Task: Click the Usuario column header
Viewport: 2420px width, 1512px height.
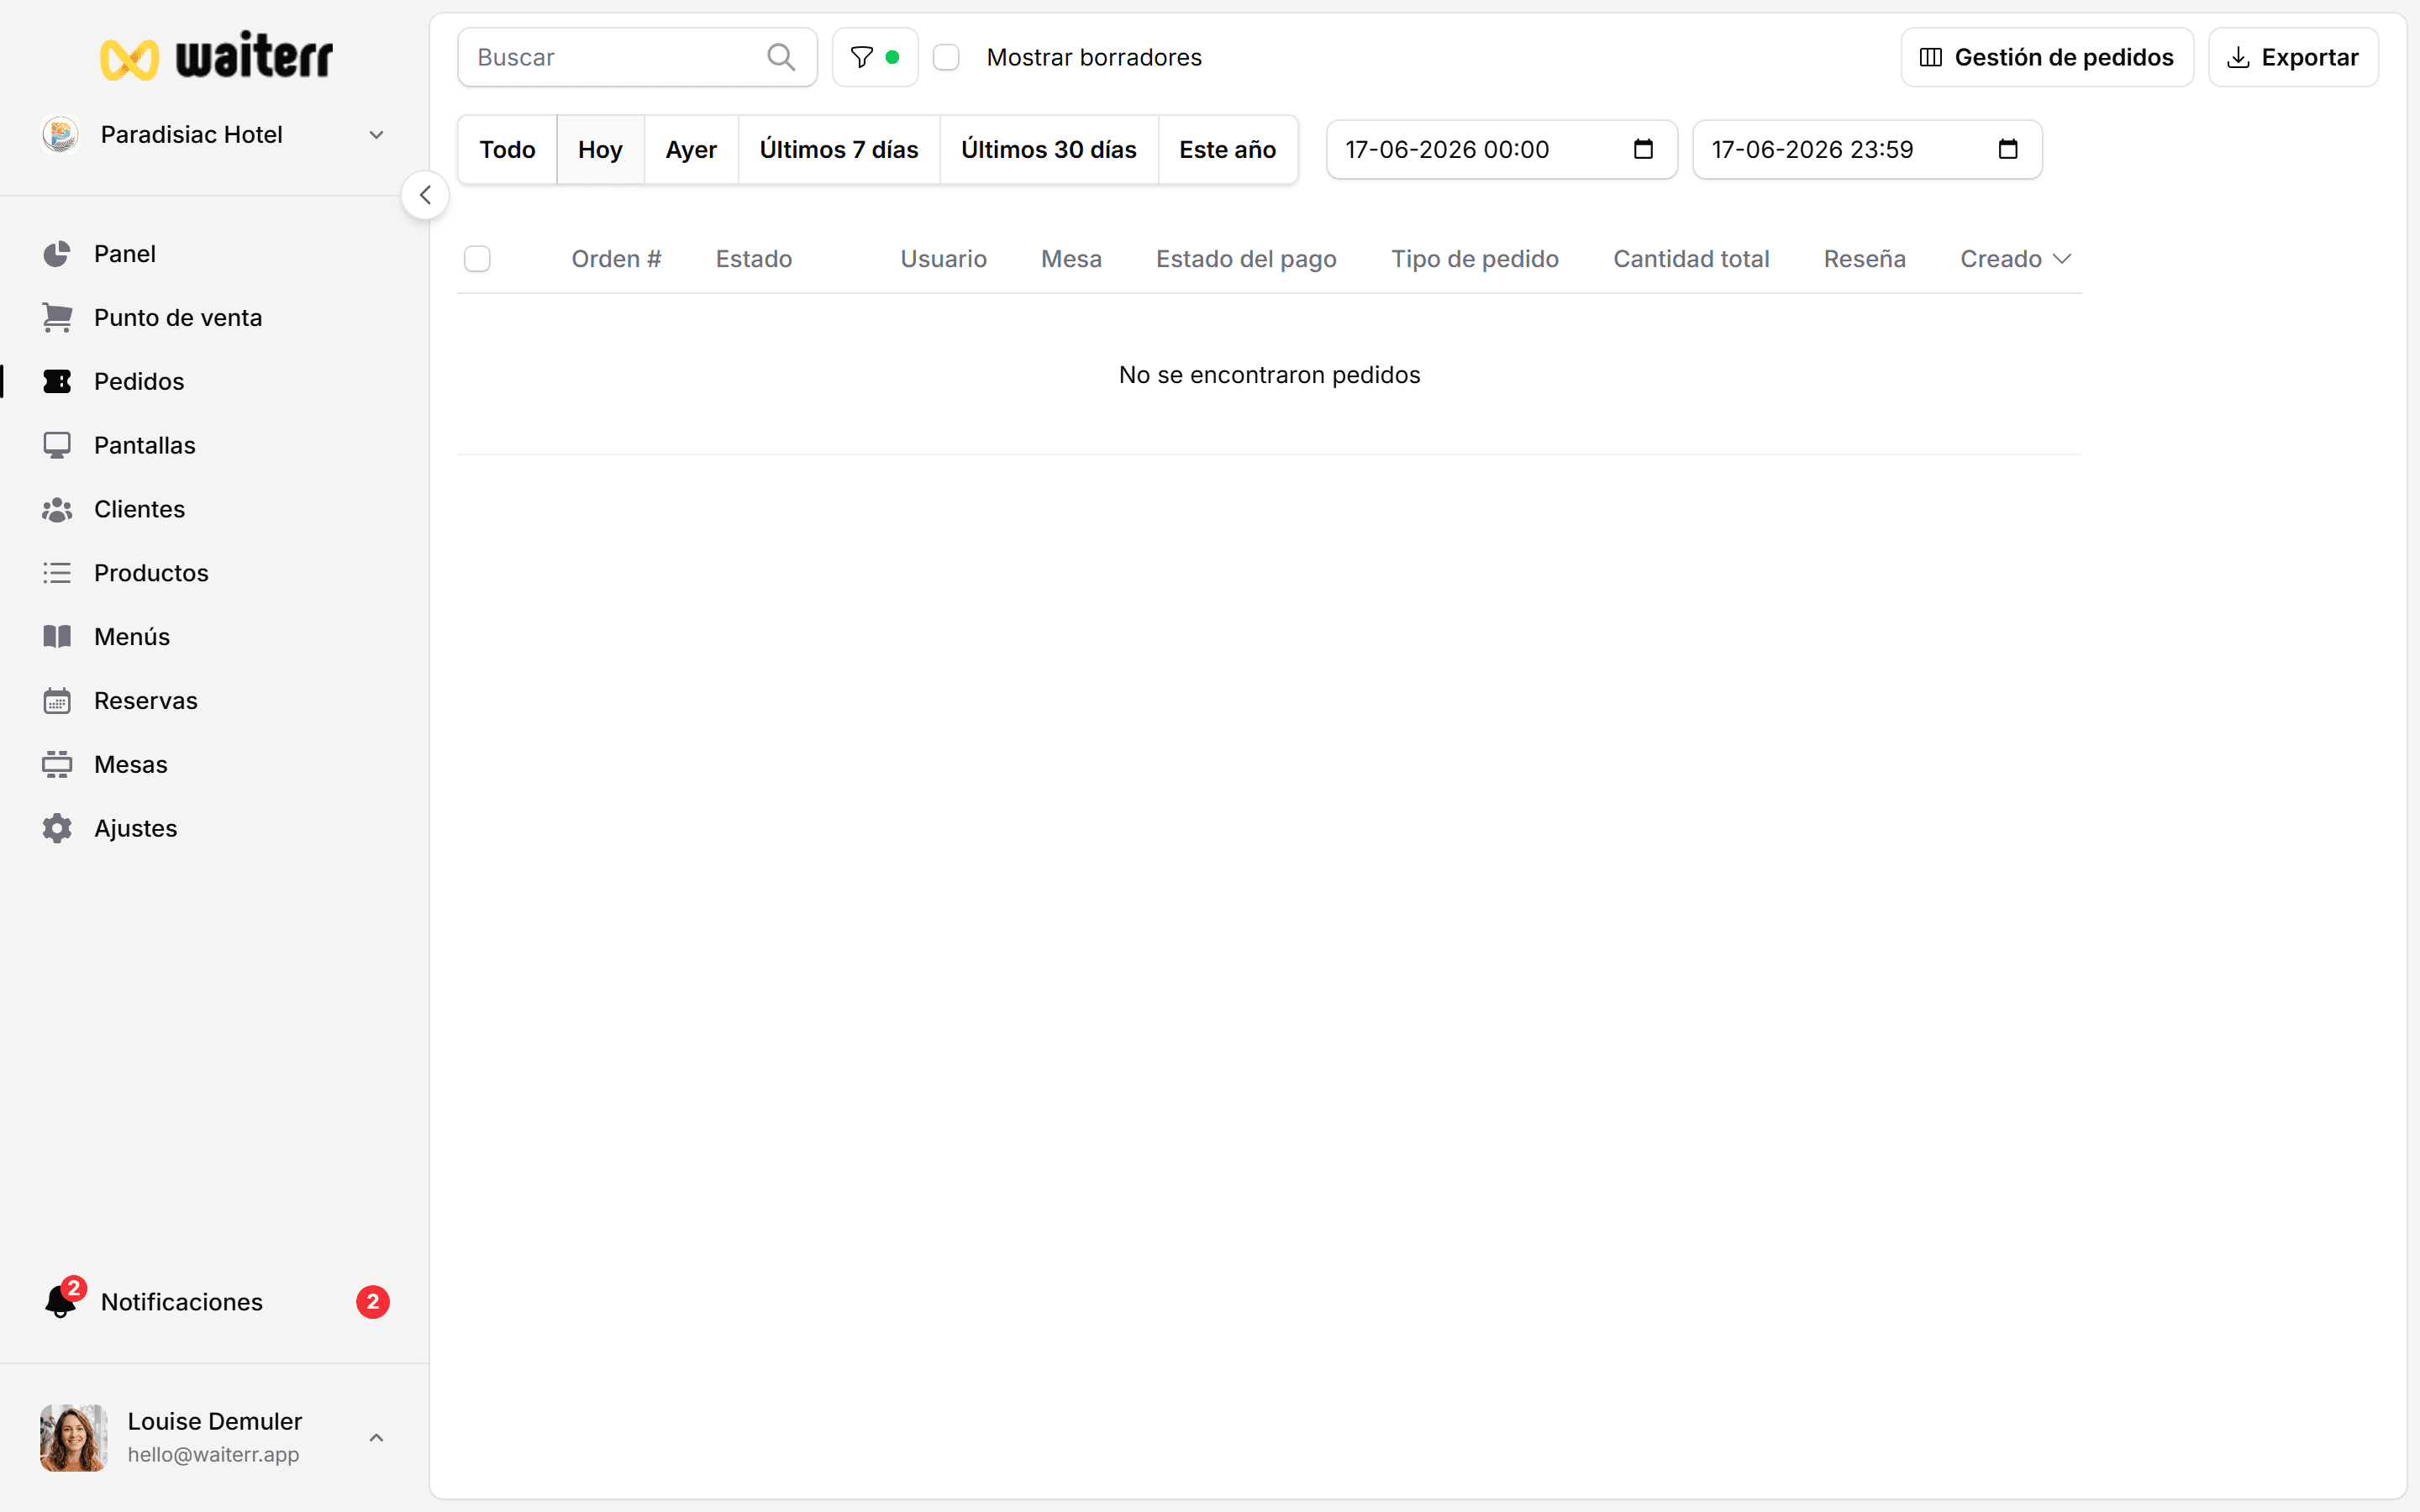Action: [x=943, y=259]
